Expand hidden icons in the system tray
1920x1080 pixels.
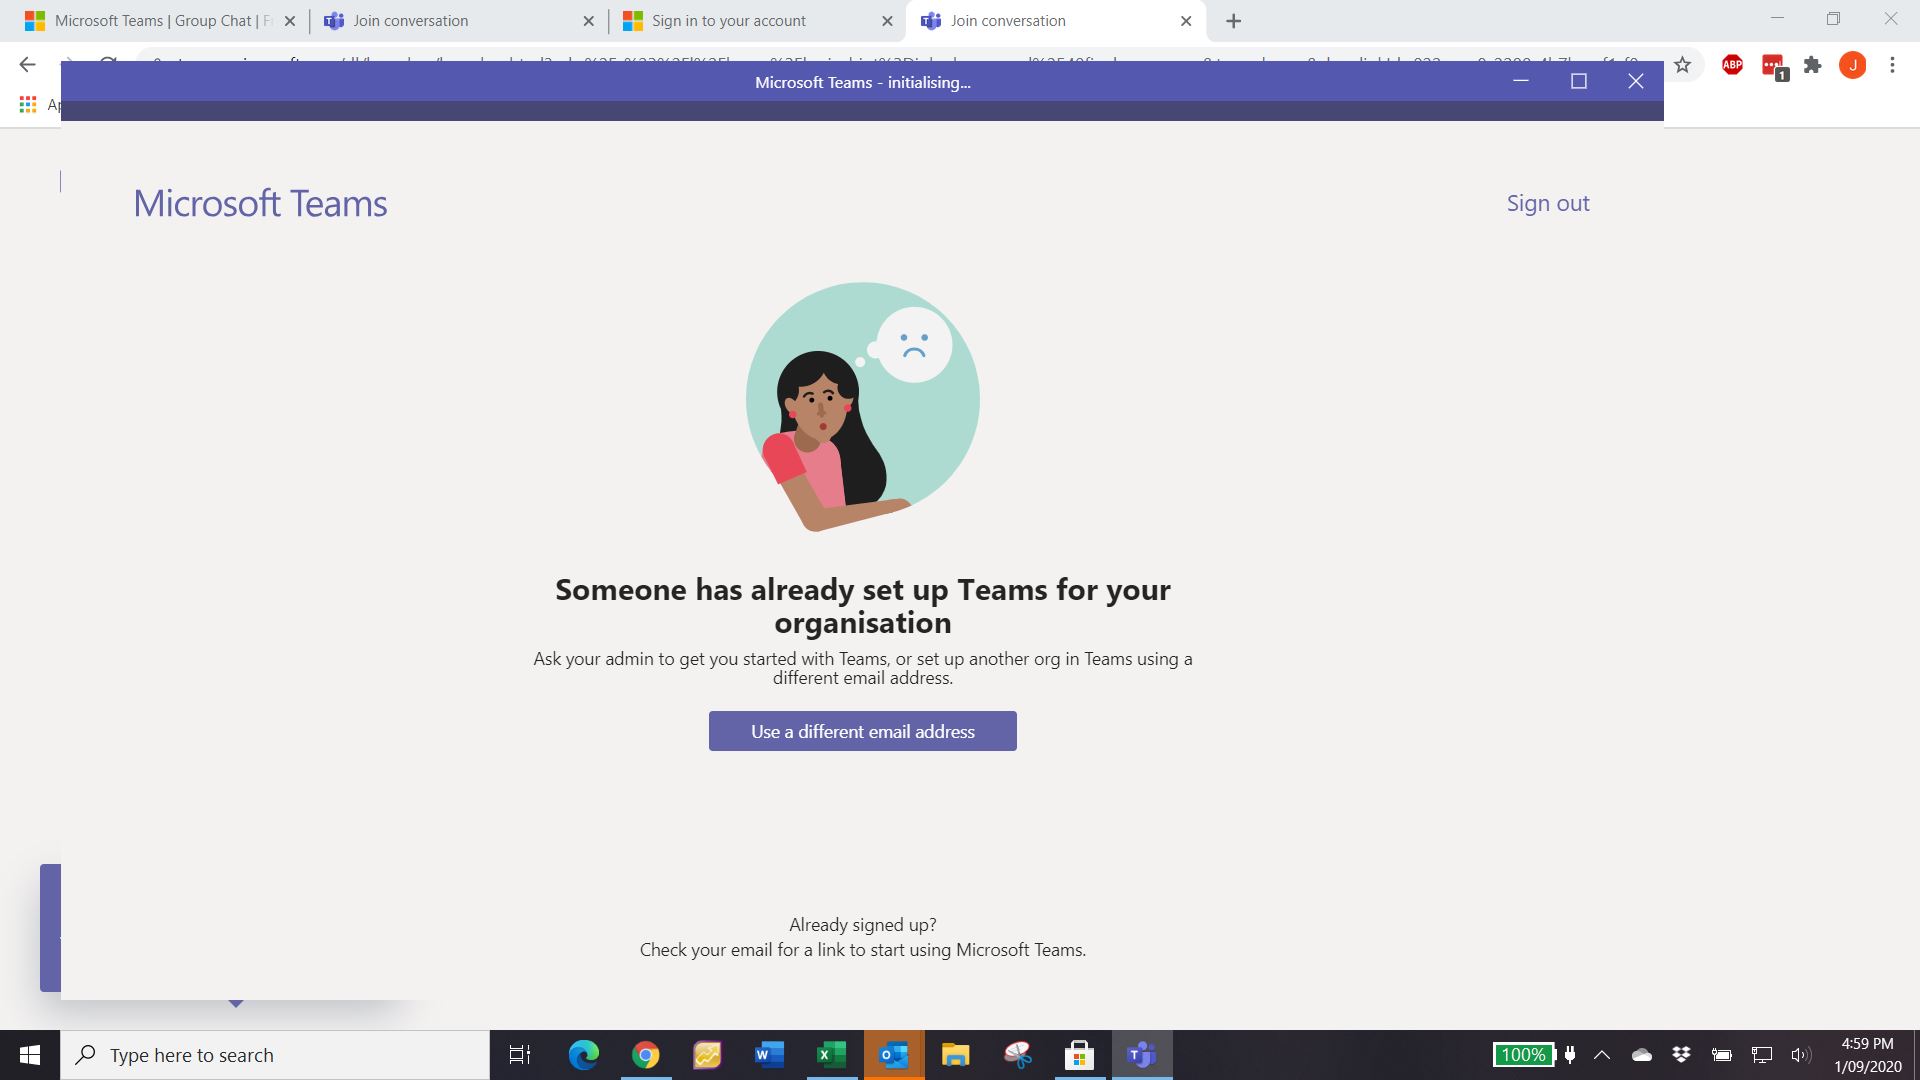1601,1054
